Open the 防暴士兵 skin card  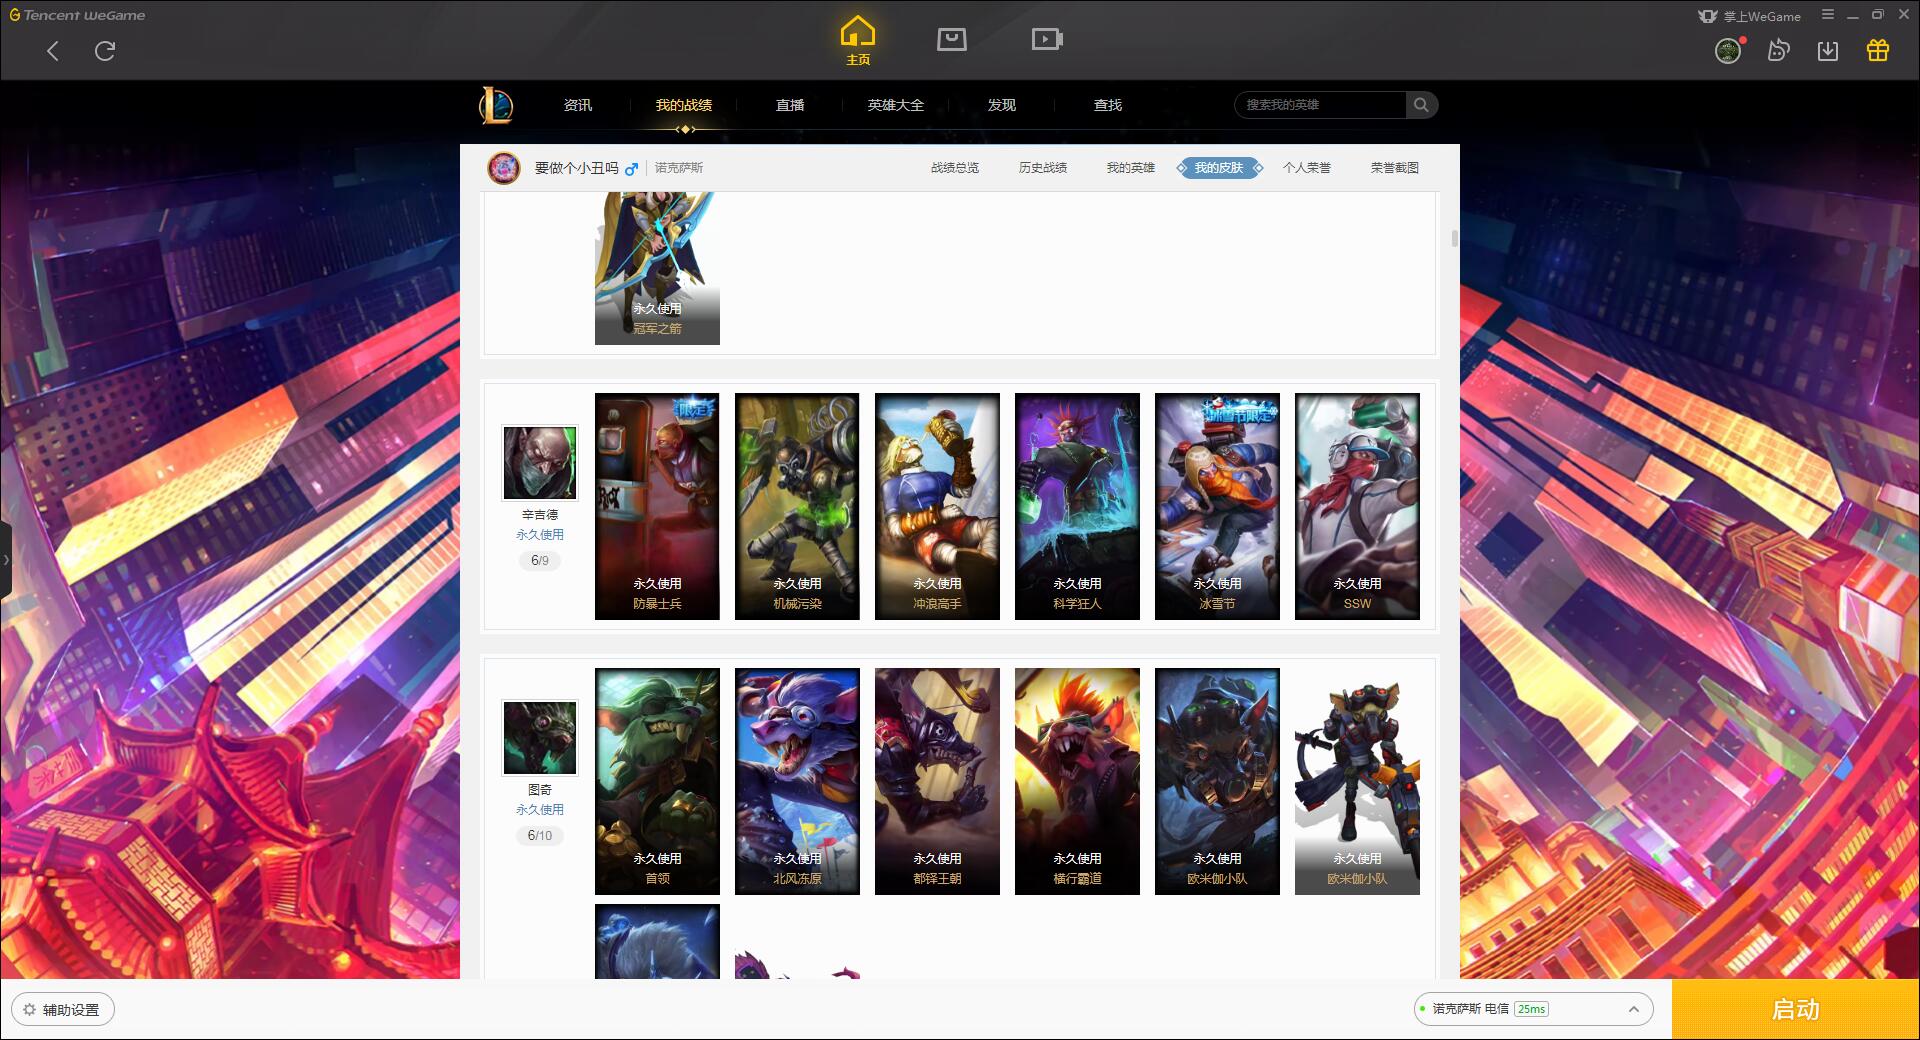coord(657,506)
